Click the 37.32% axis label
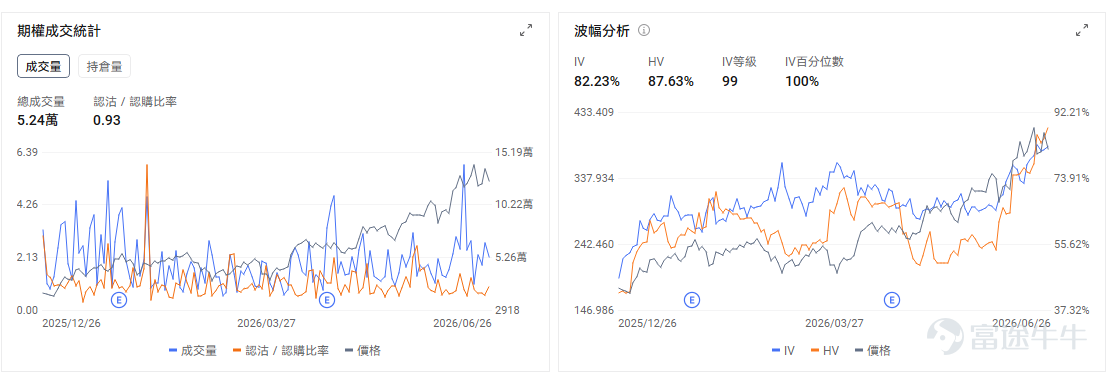 [1072, 310]
